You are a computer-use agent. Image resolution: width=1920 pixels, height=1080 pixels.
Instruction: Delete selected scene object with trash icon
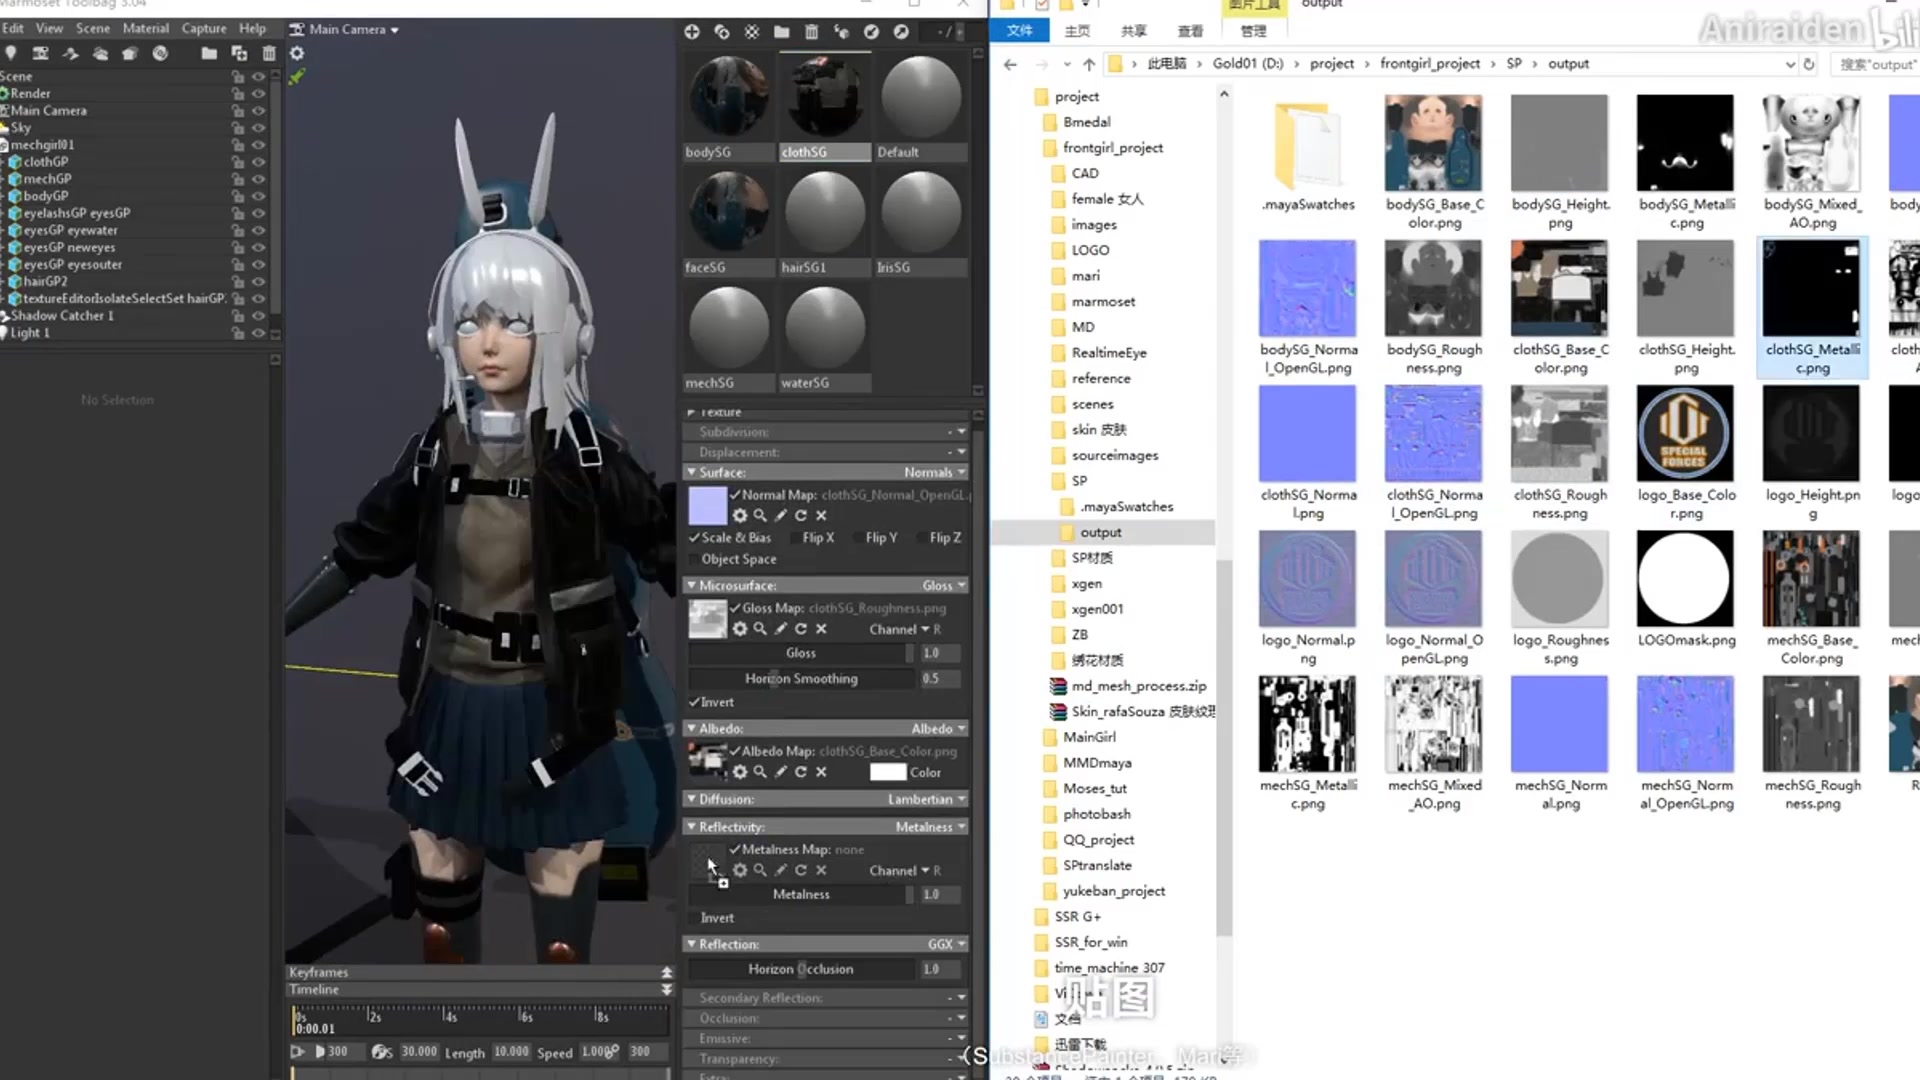(x=268, y=53)
